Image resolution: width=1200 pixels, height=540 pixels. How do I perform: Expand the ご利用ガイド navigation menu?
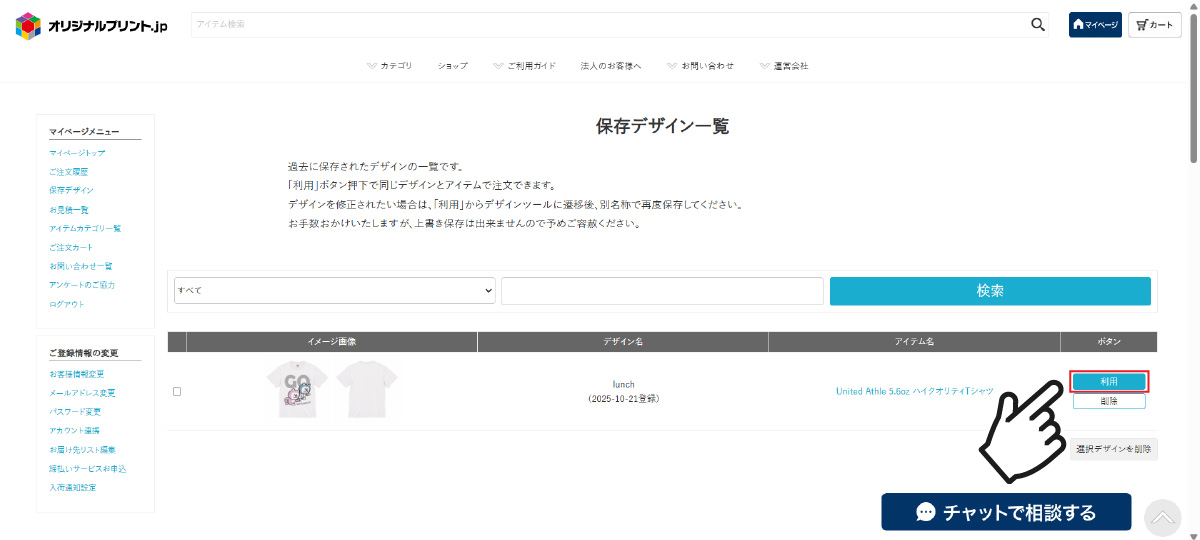pyautogui.click(x=524, y=66)
